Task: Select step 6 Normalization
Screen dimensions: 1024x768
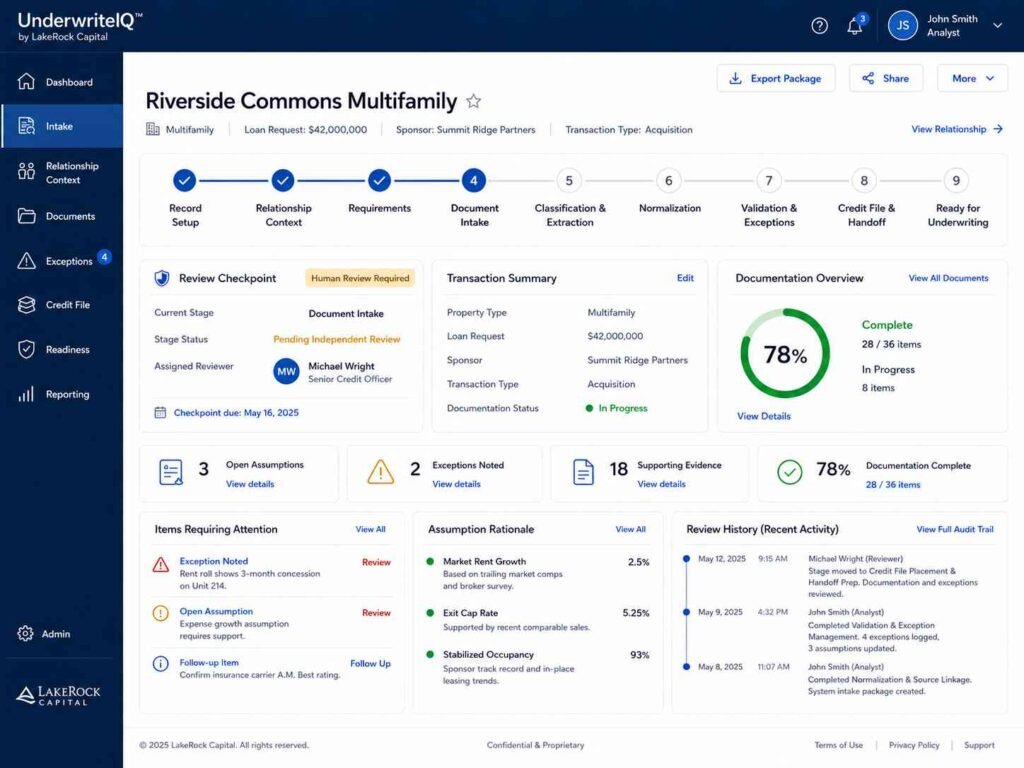Action: [x=669, y=180]
